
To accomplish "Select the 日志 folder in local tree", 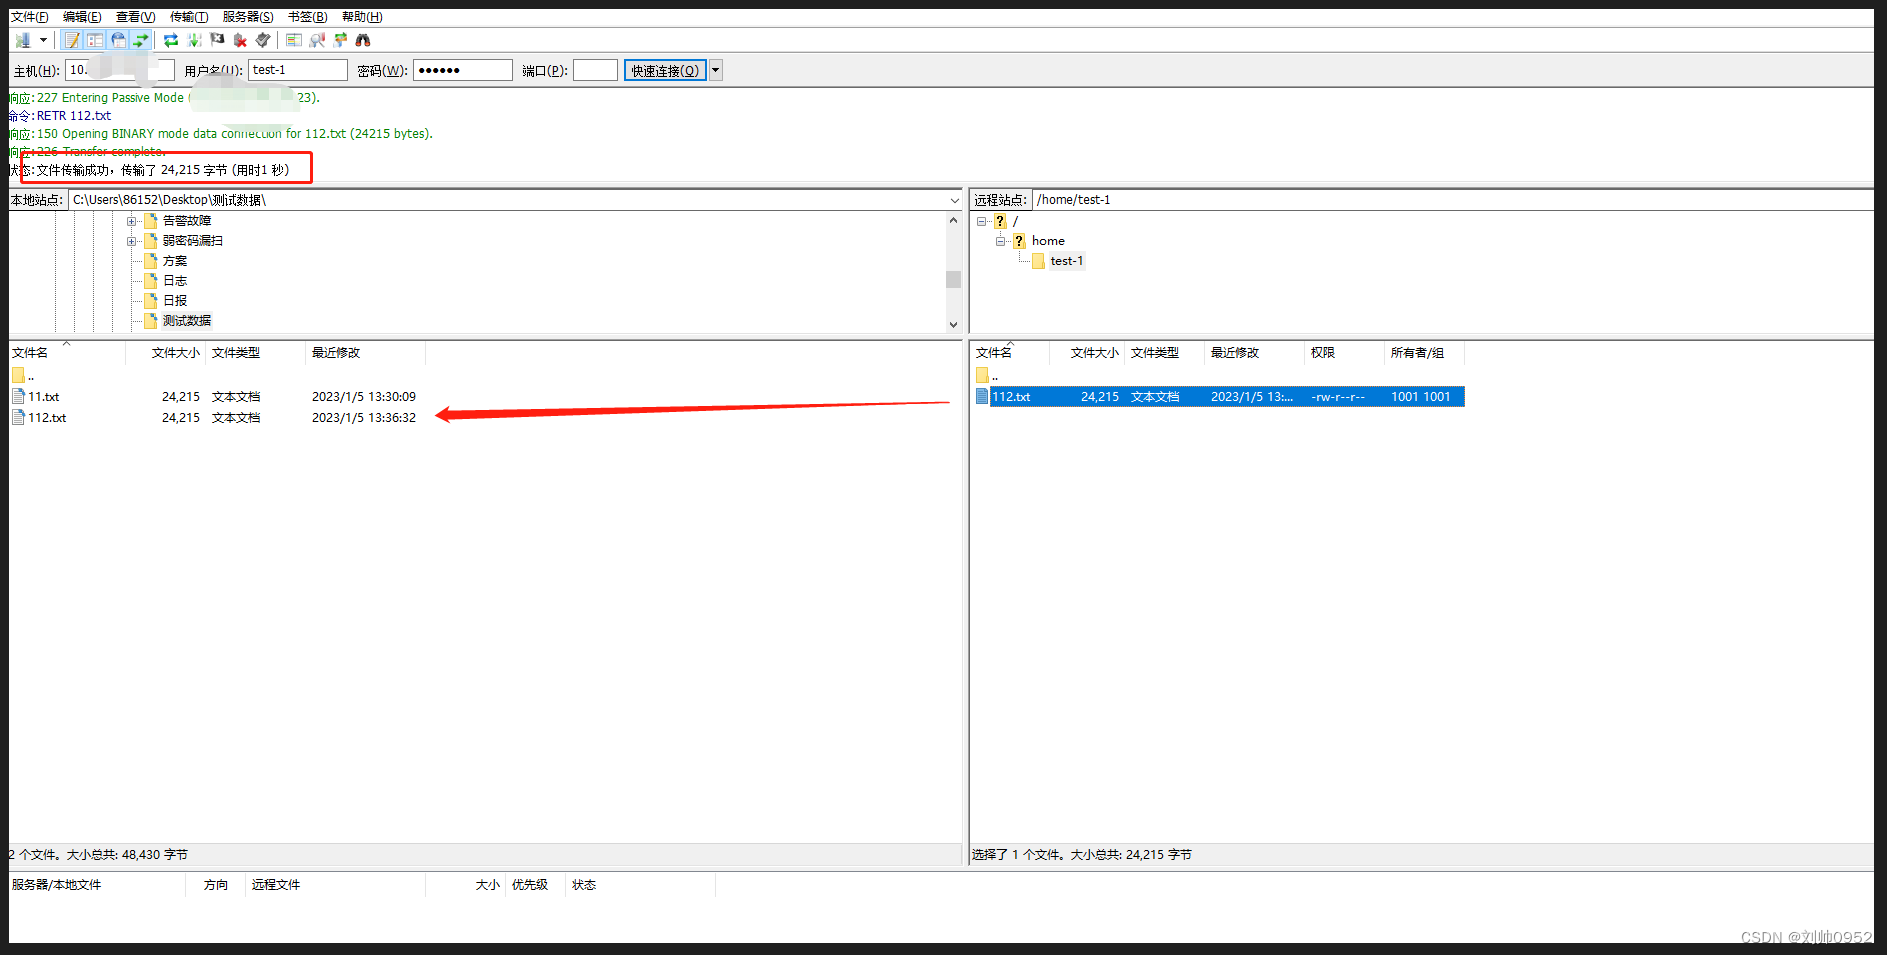I will 175,281.
